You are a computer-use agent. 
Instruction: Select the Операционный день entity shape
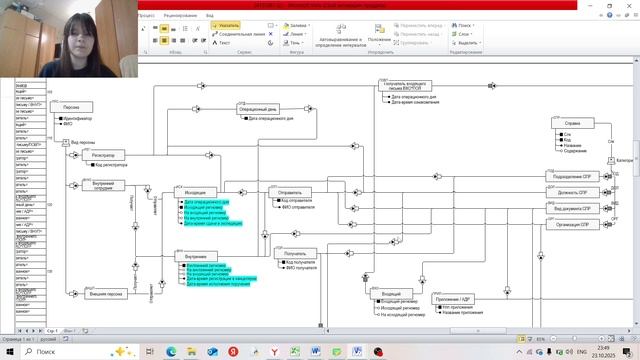pos(258,109)
